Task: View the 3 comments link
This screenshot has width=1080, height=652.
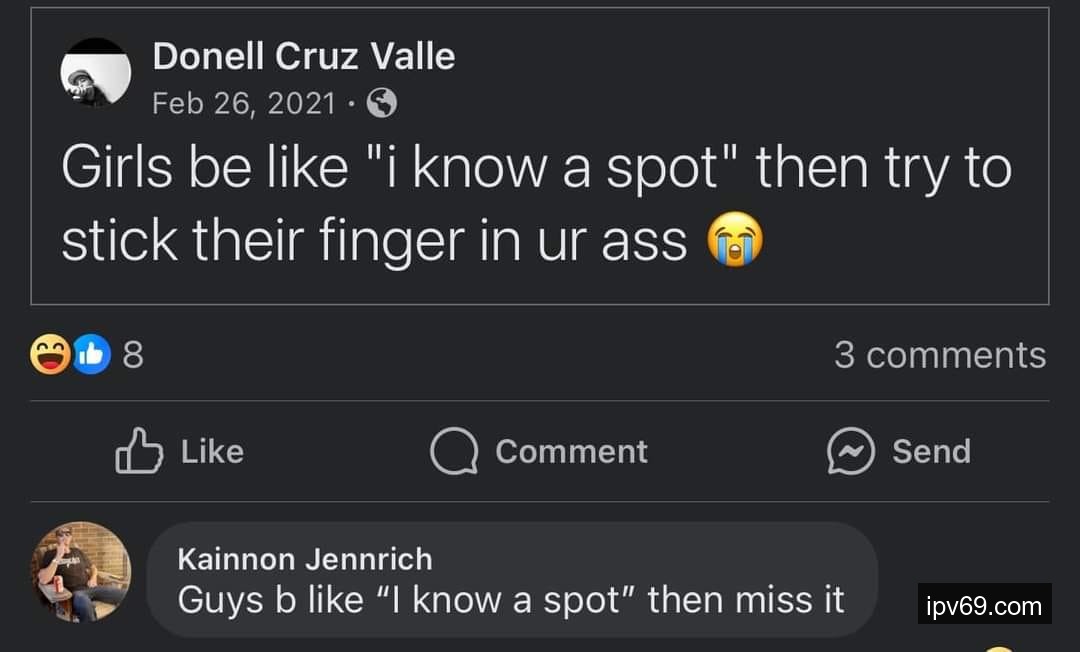Action: tap(940, 355)
